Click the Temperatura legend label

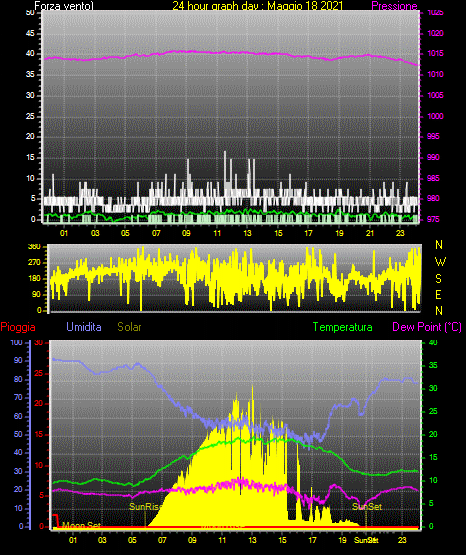tap(342, 327)
